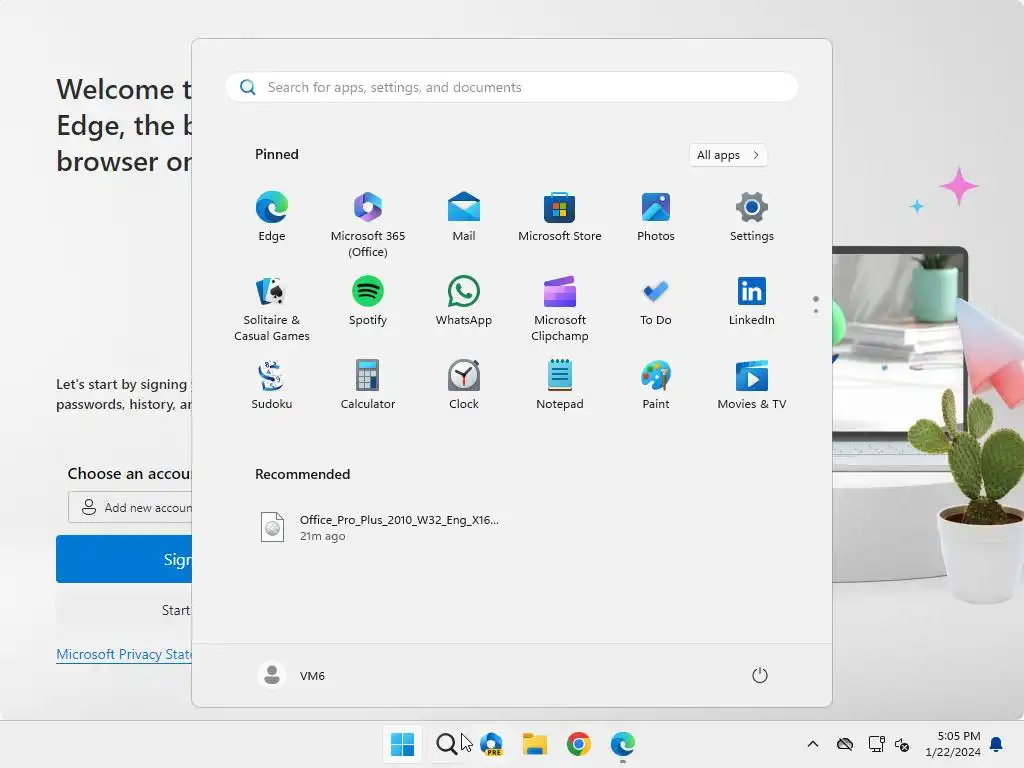Open the Spotify app
This screenshot has width=1024, height=768.
point(368,302)
